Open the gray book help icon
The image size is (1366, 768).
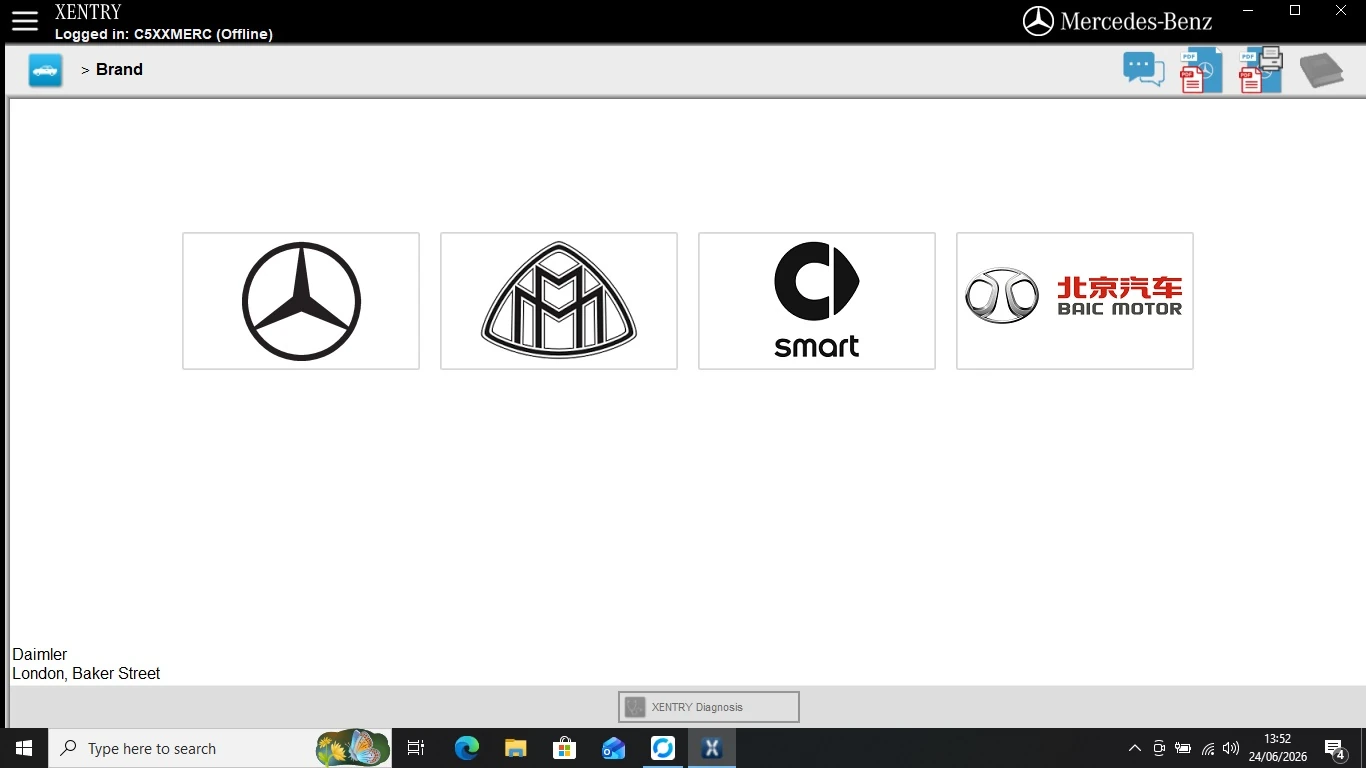(x=1321, y=70)
